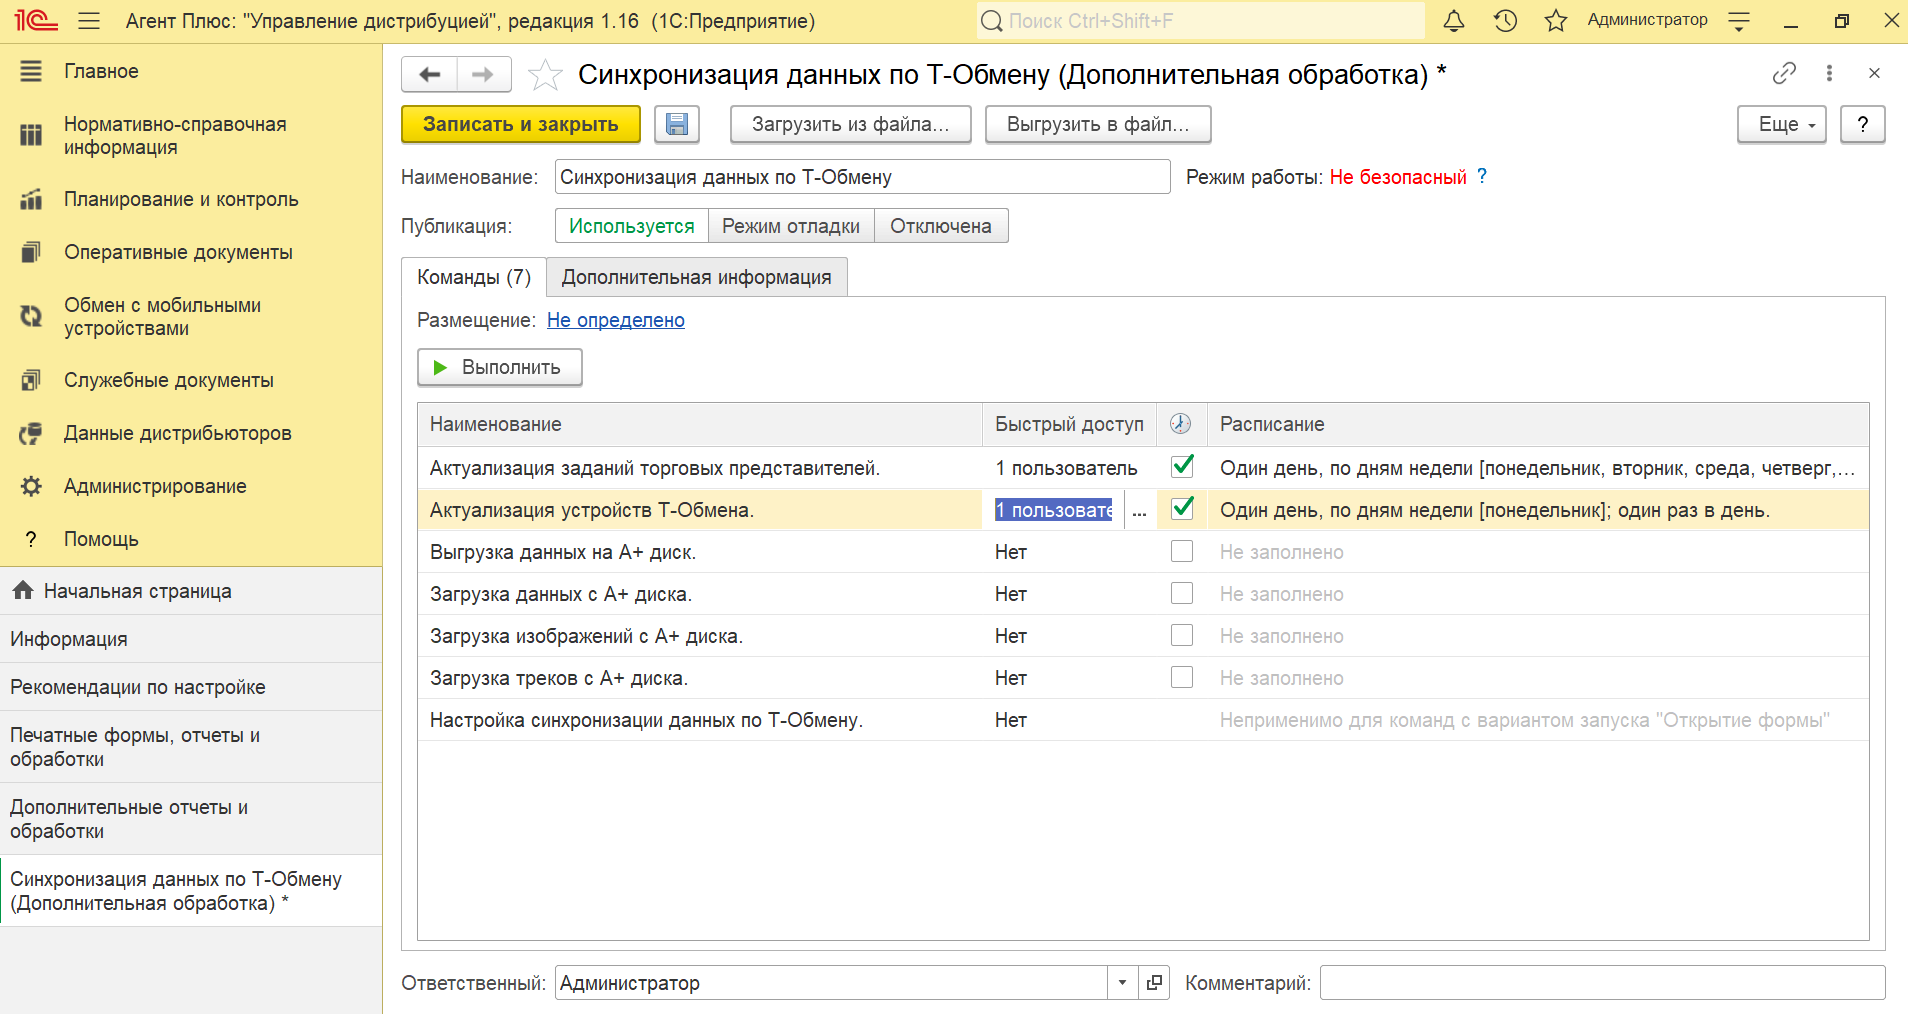Open history clock icon in title bar

click(1505, 20)
